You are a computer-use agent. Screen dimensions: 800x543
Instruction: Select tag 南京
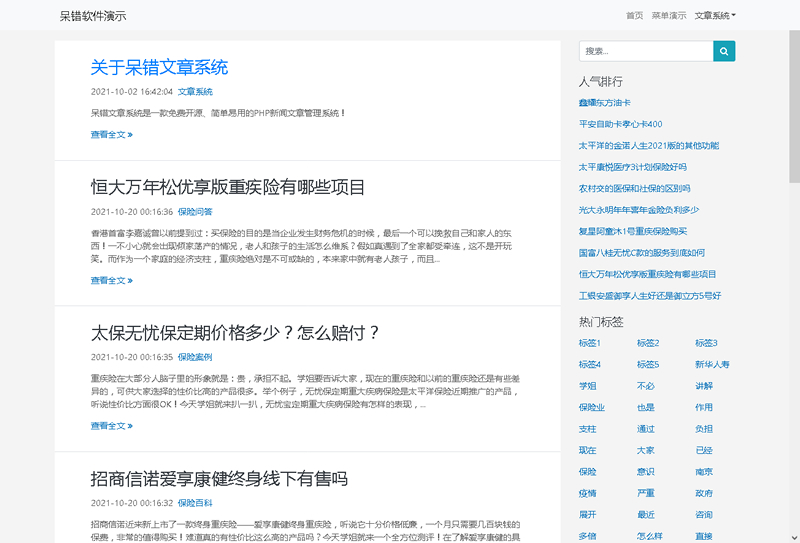click(704, 472)
